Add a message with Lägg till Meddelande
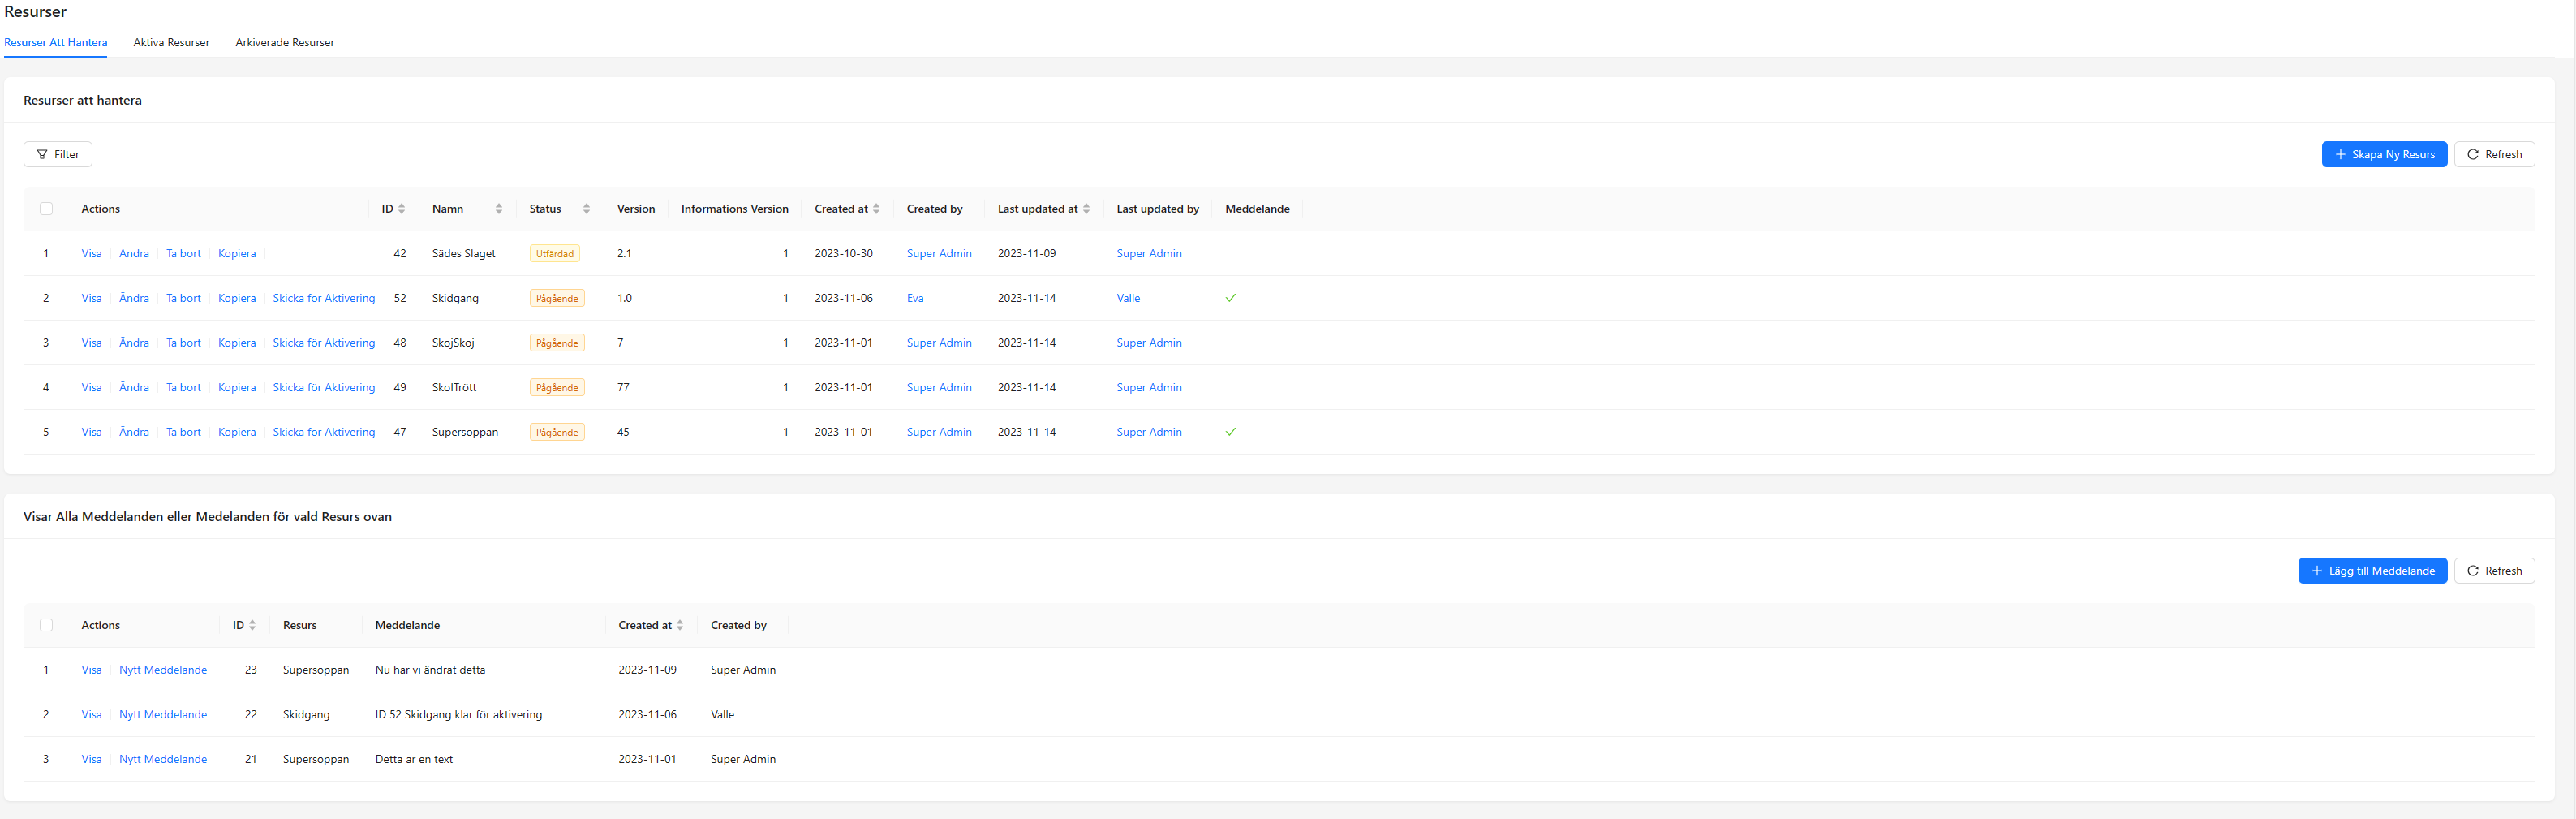This screenshot has width=2576, height=819. (2372, 571)
